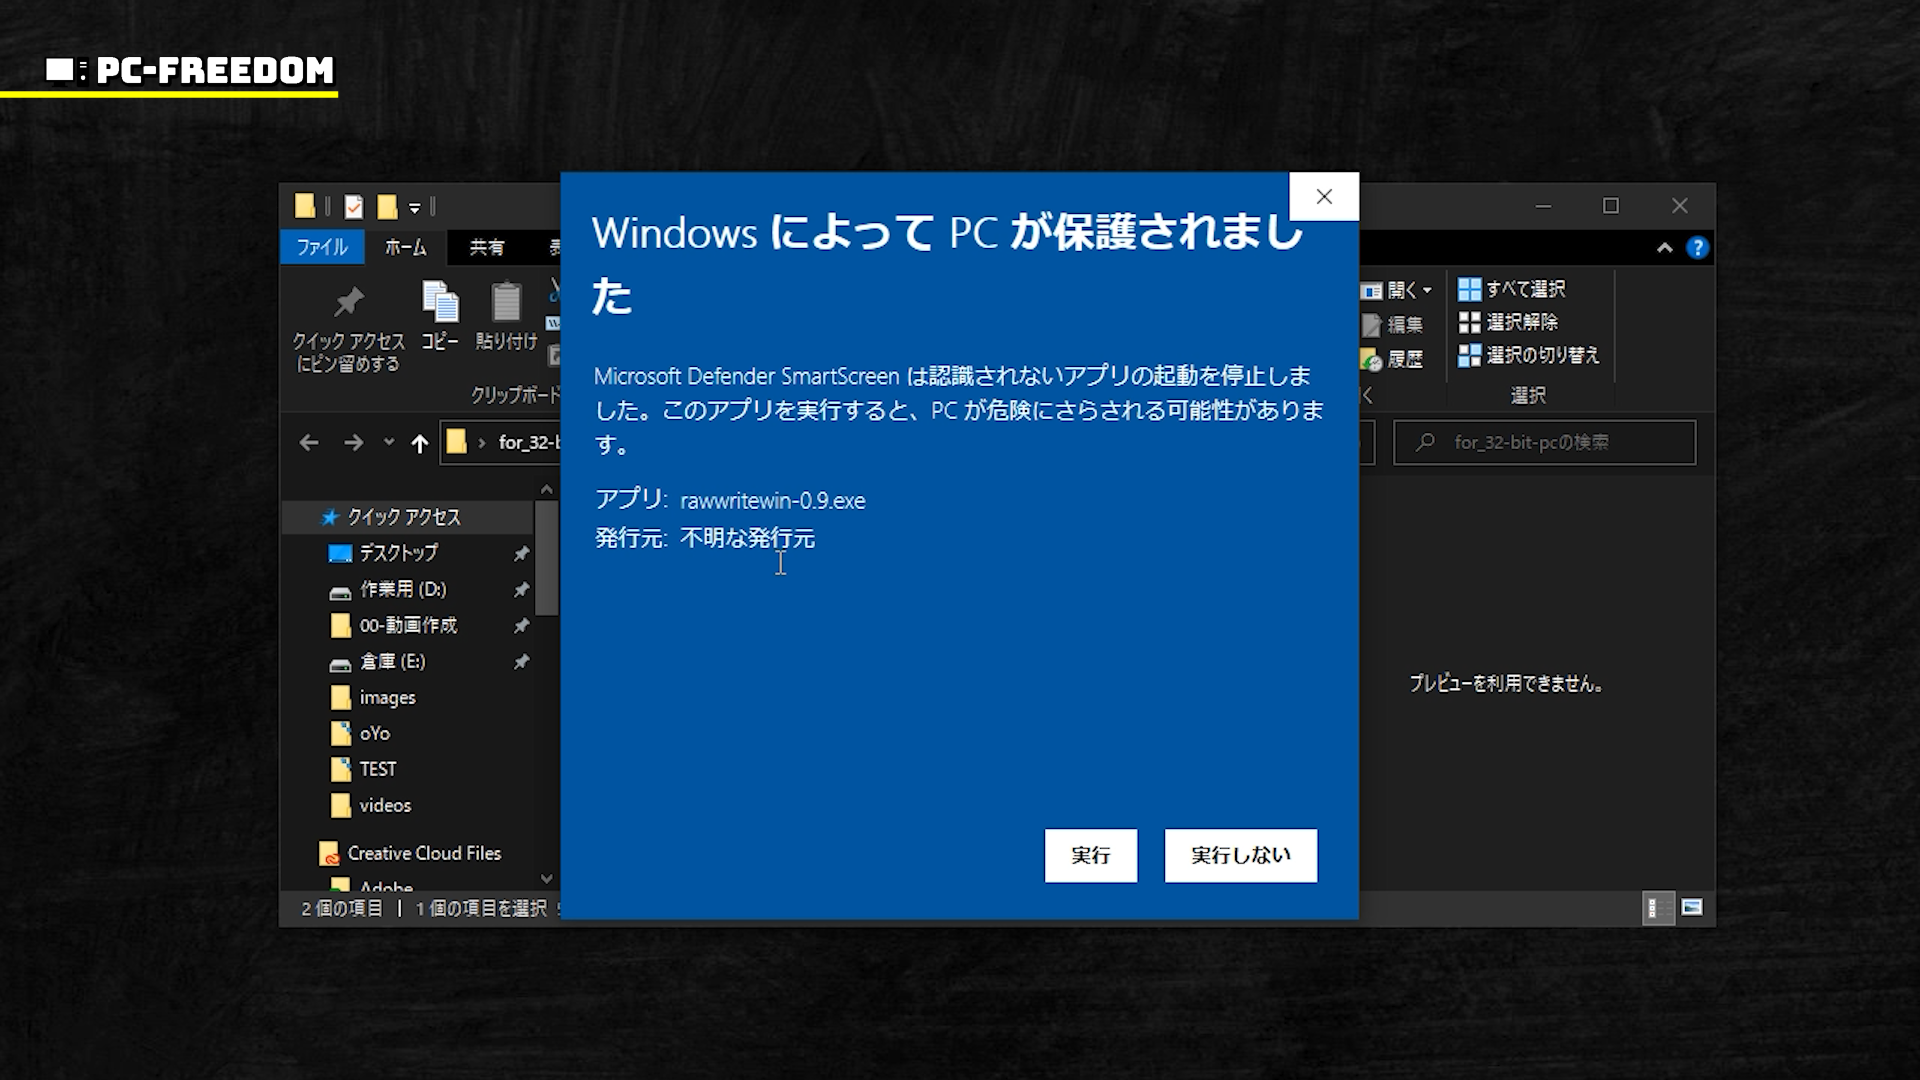Switch to the 共有 (Share) tab

(487, 247)
